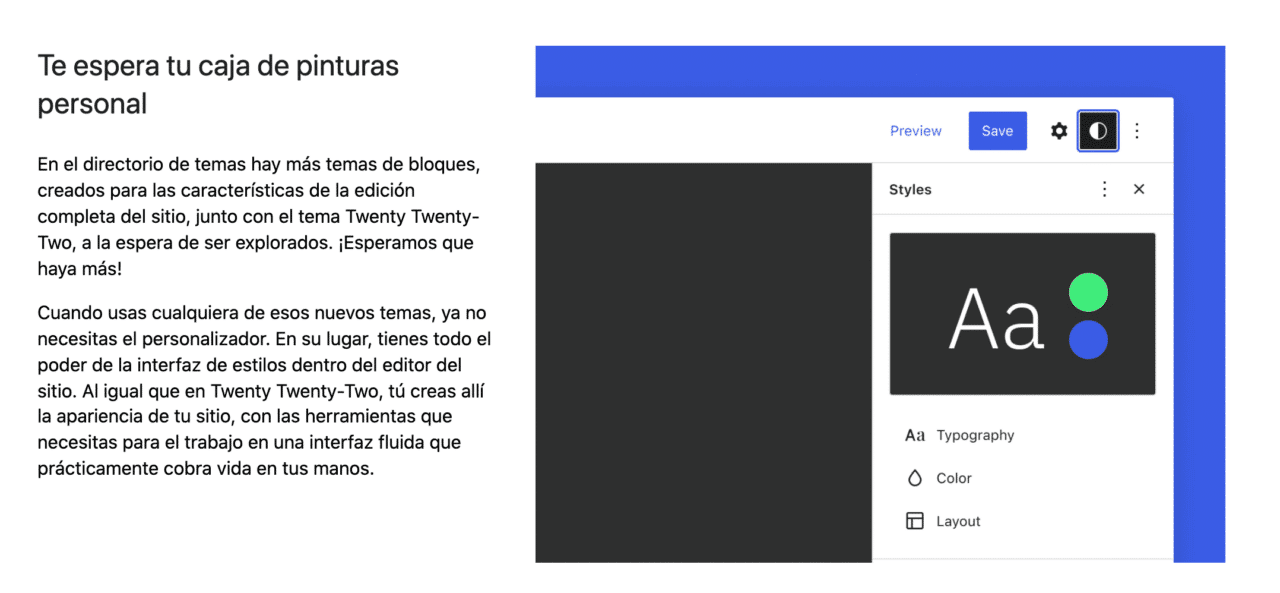Click the Color droplet icon
This screenshot has width=1280, height=593.
point(915,478)
